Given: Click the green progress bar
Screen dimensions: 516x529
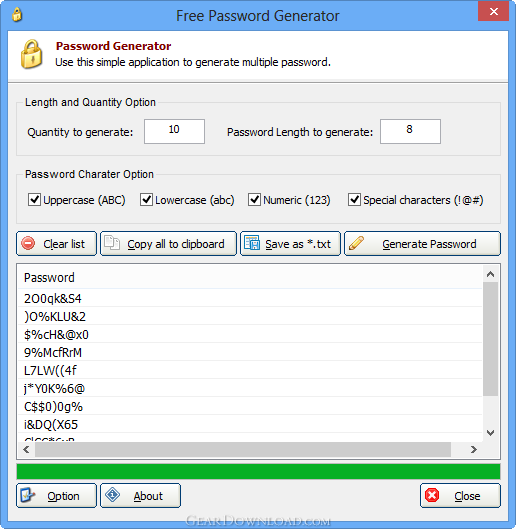Looking at the screenshot, I should (x=258, y=471).
